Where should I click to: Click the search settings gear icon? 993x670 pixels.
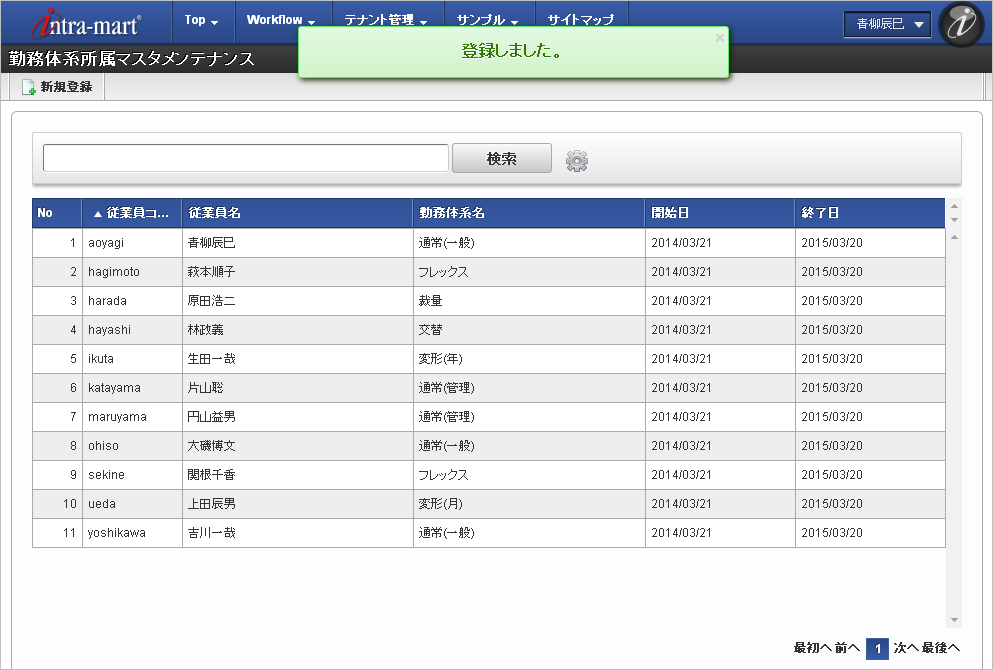[577, 158]
